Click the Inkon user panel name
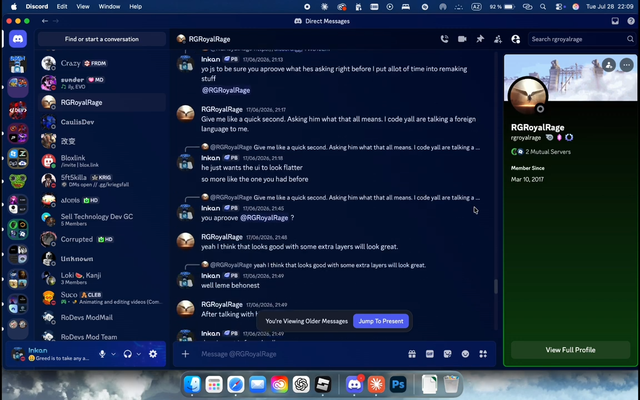This screenshot has height=400, width=640. 38,350
